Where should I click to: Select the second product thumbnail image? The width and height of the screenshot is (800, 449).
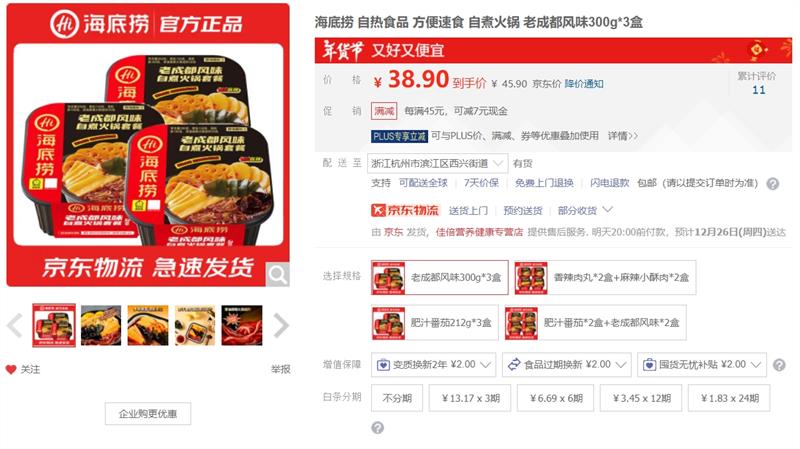[x=101, y=326]
